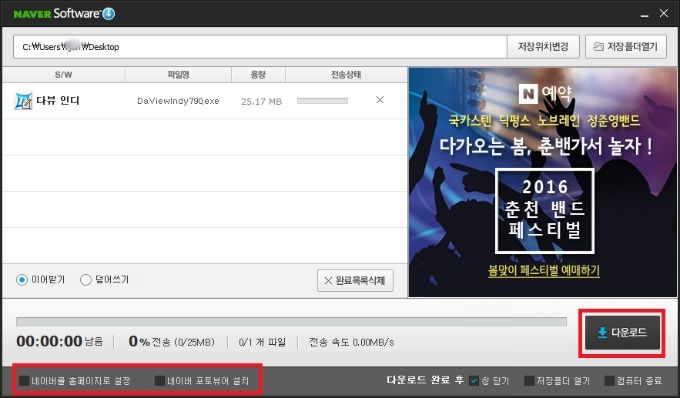Uncheck the 창 닫기 checkbox
680x398 pixels.
click(474, 381)
